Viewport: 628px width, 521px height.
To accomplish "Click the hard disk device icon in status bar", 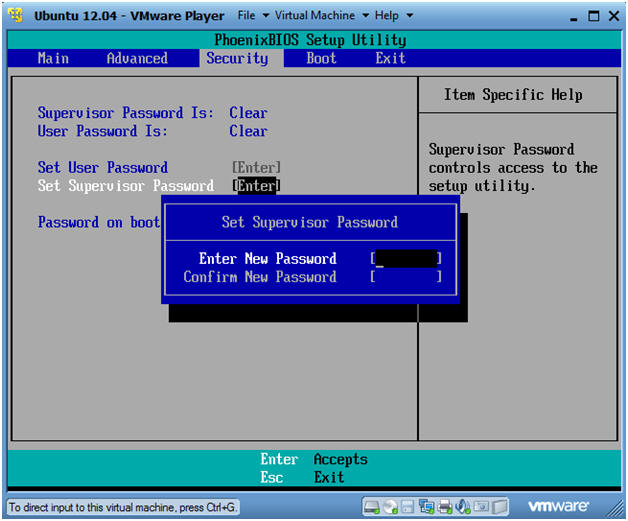I will [371, 507].
